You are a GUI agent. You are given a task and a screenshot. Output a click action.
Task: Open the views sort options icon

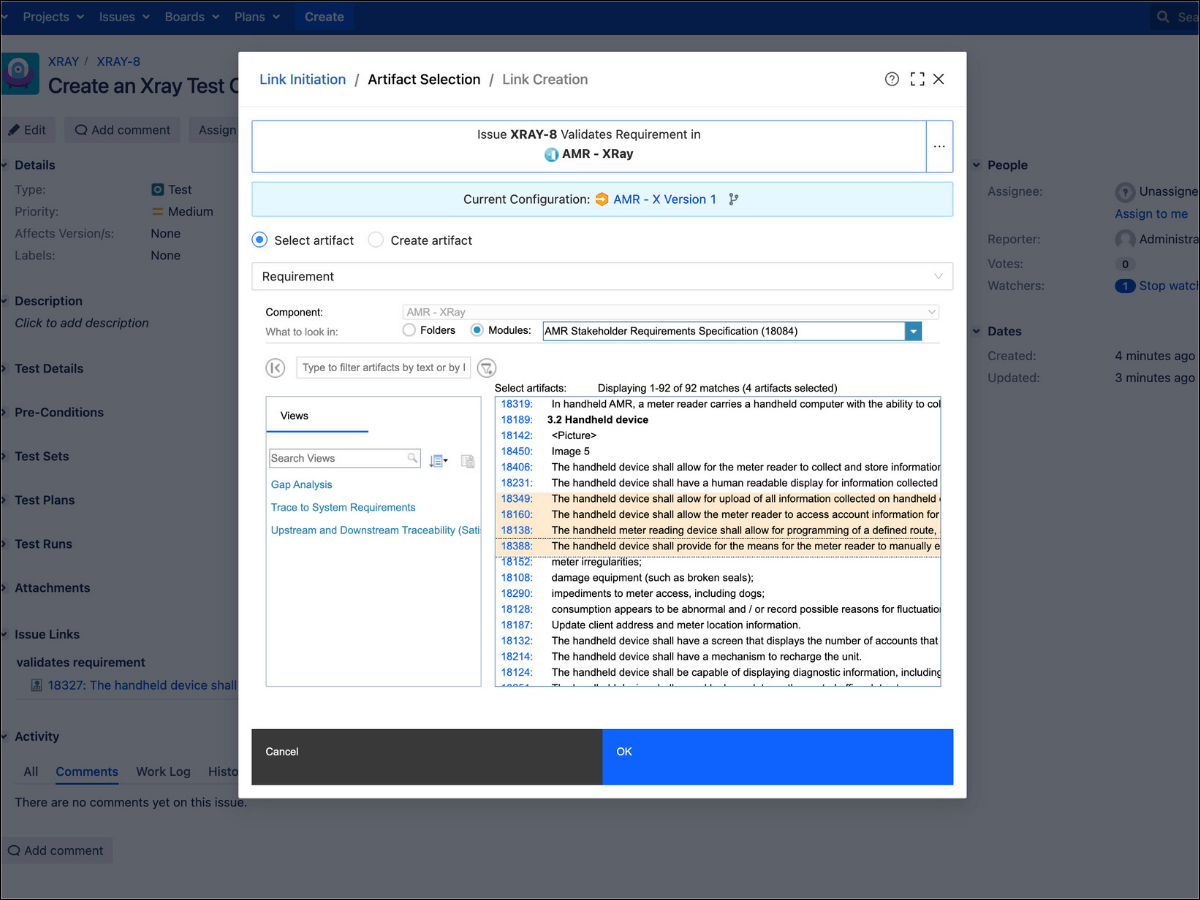tap(438, 460)
